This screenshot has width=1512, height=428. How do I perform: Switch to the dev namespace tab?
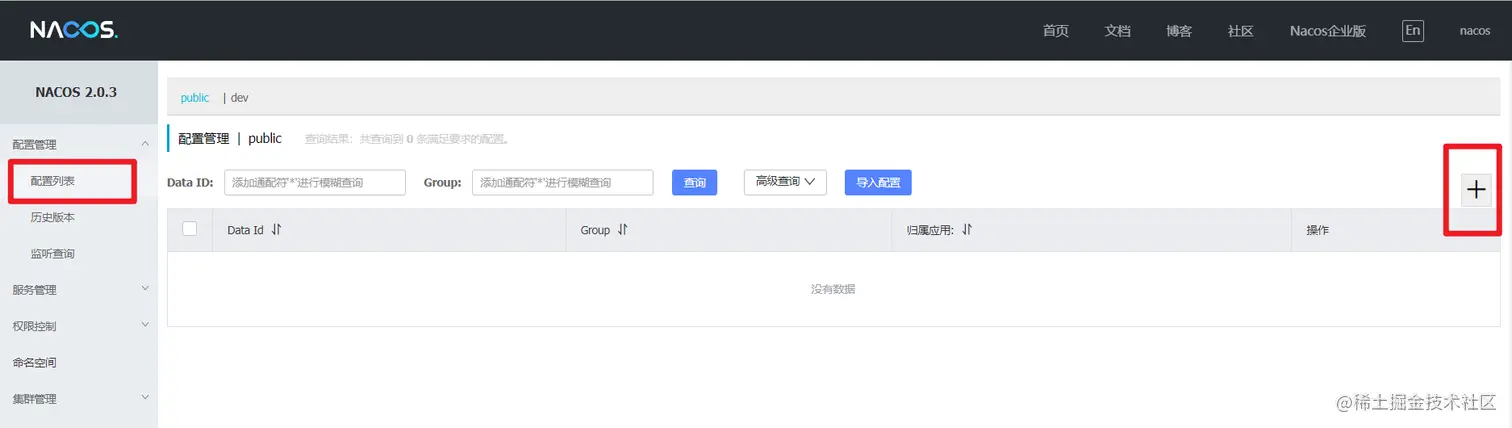(239, 98)
